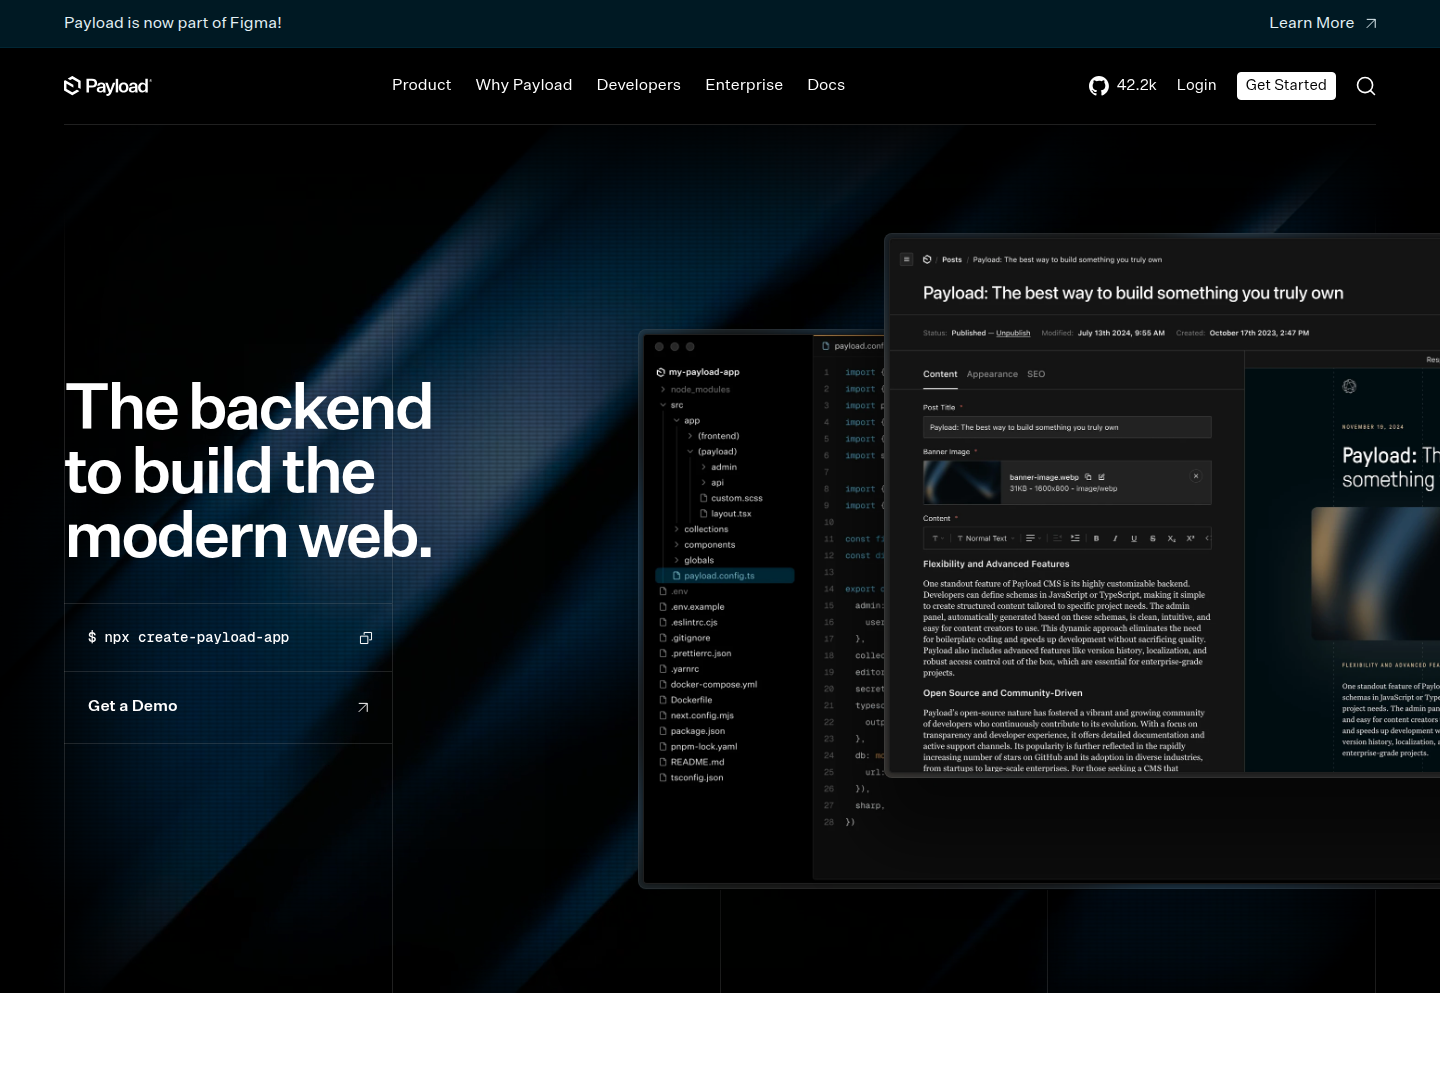This screenshot has width=1440, height=1080.
Task: Select payload.config.ts in file tree
Action: [x=725, y=576]
